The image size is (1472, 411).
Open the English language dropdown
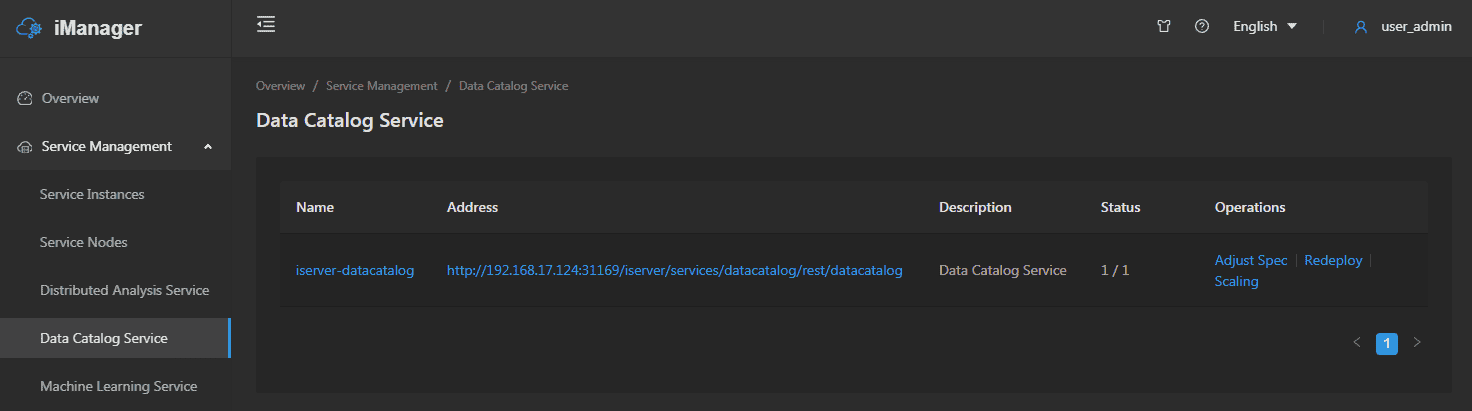pos(1264,27)
